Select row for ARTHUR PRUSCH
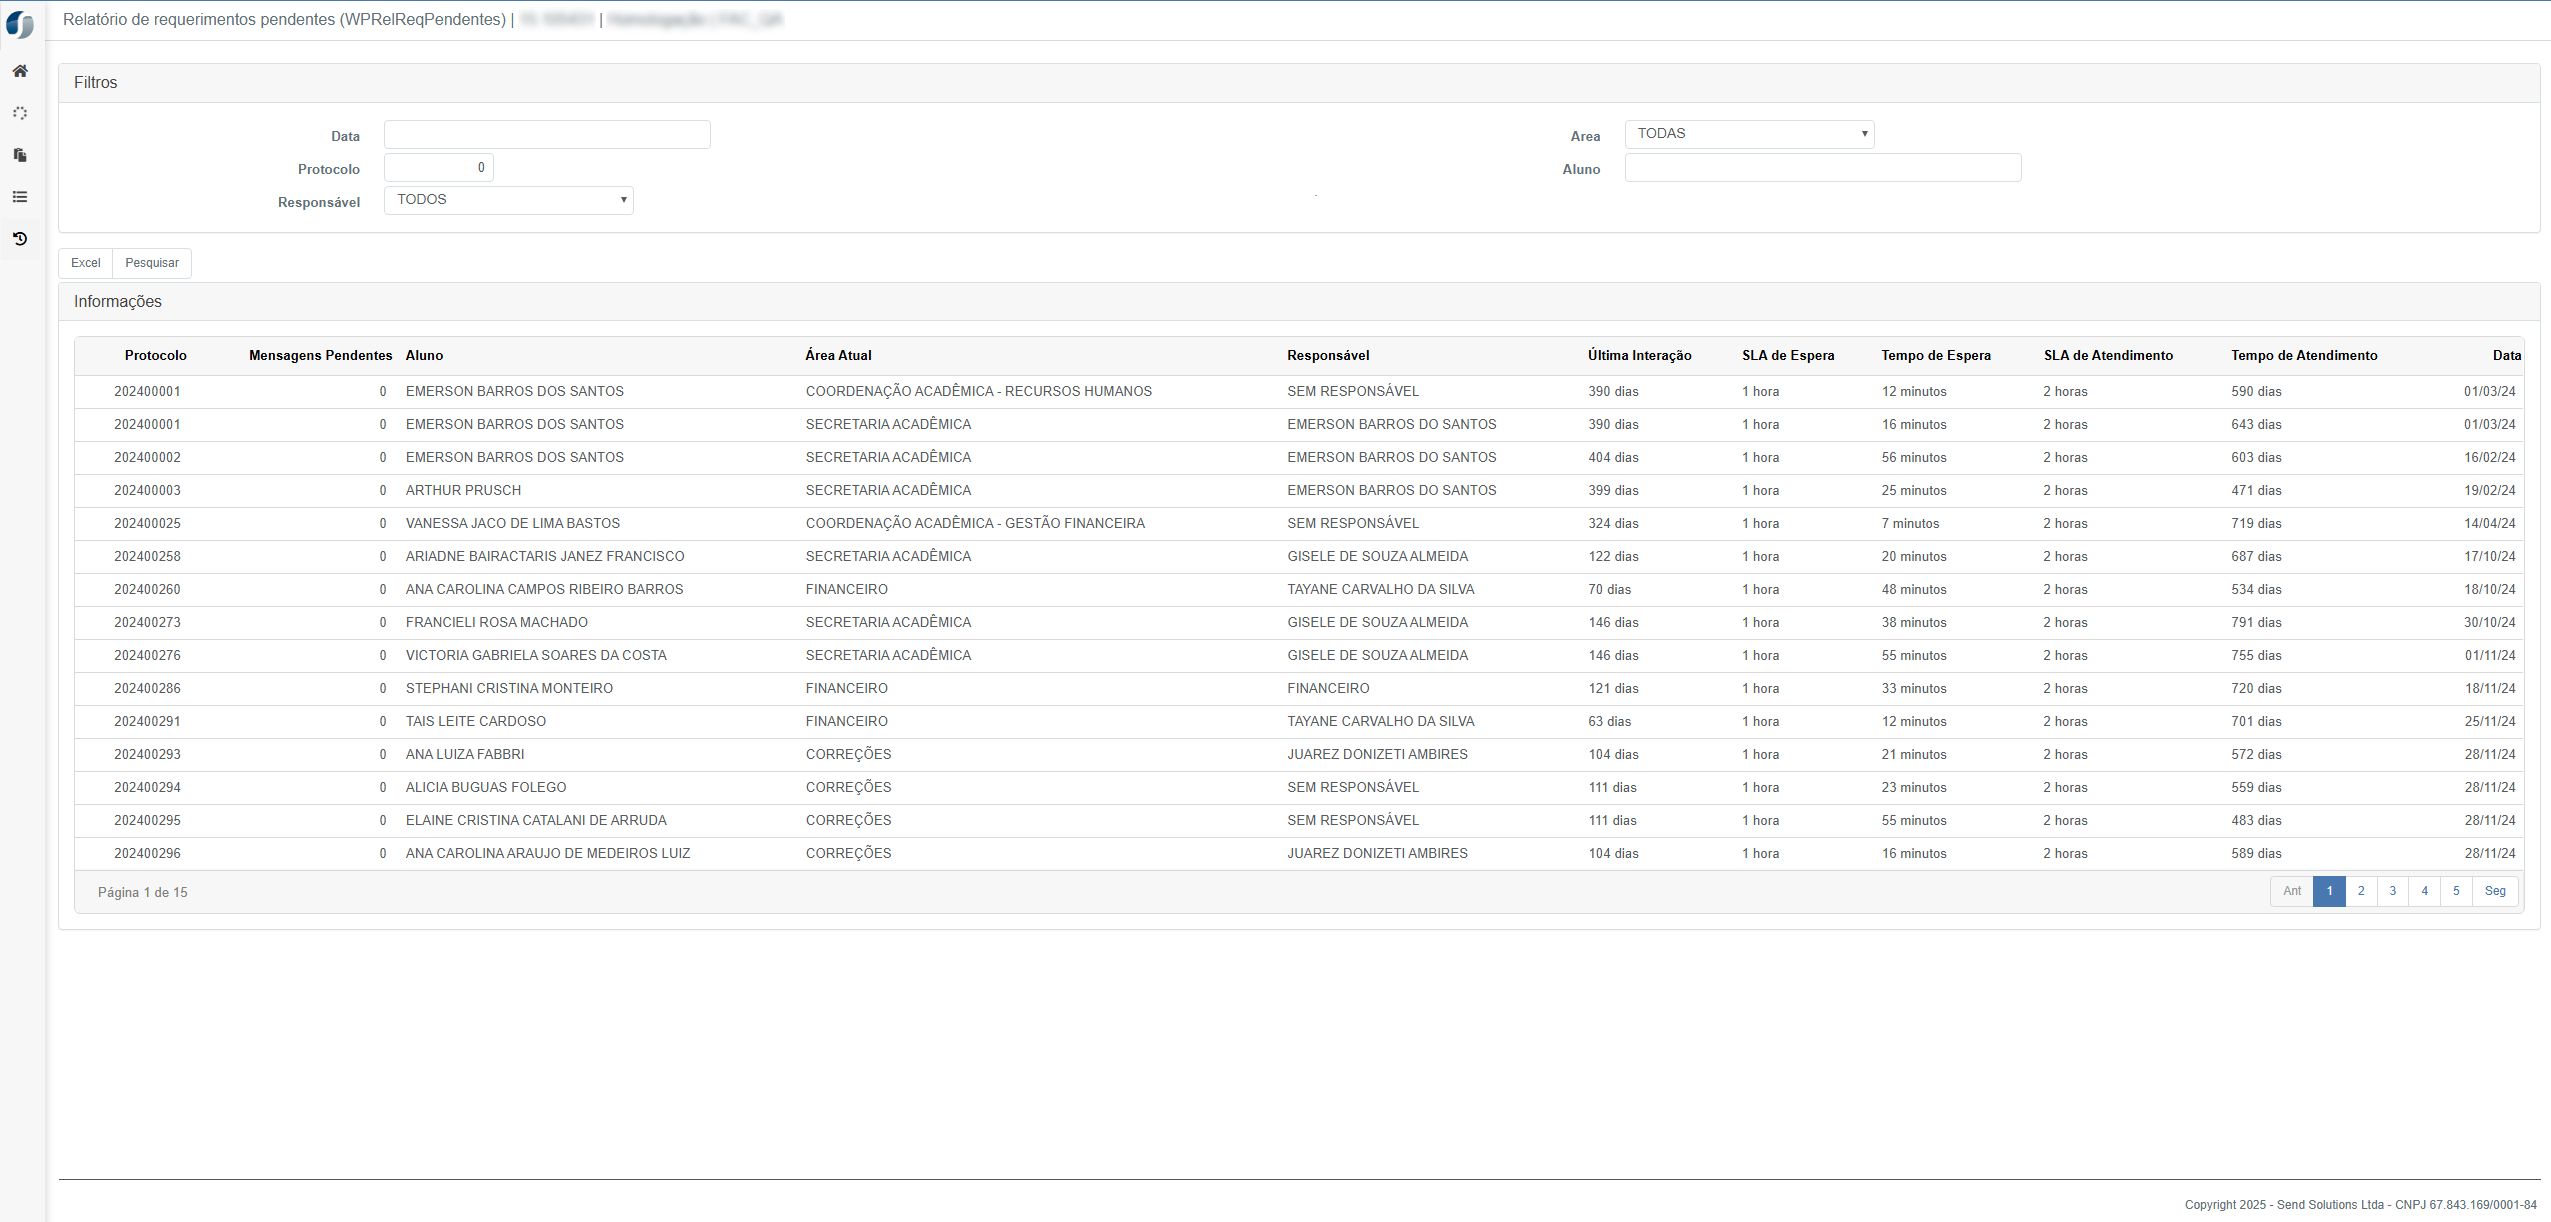The image size is (2551, 1222). 1299,491
